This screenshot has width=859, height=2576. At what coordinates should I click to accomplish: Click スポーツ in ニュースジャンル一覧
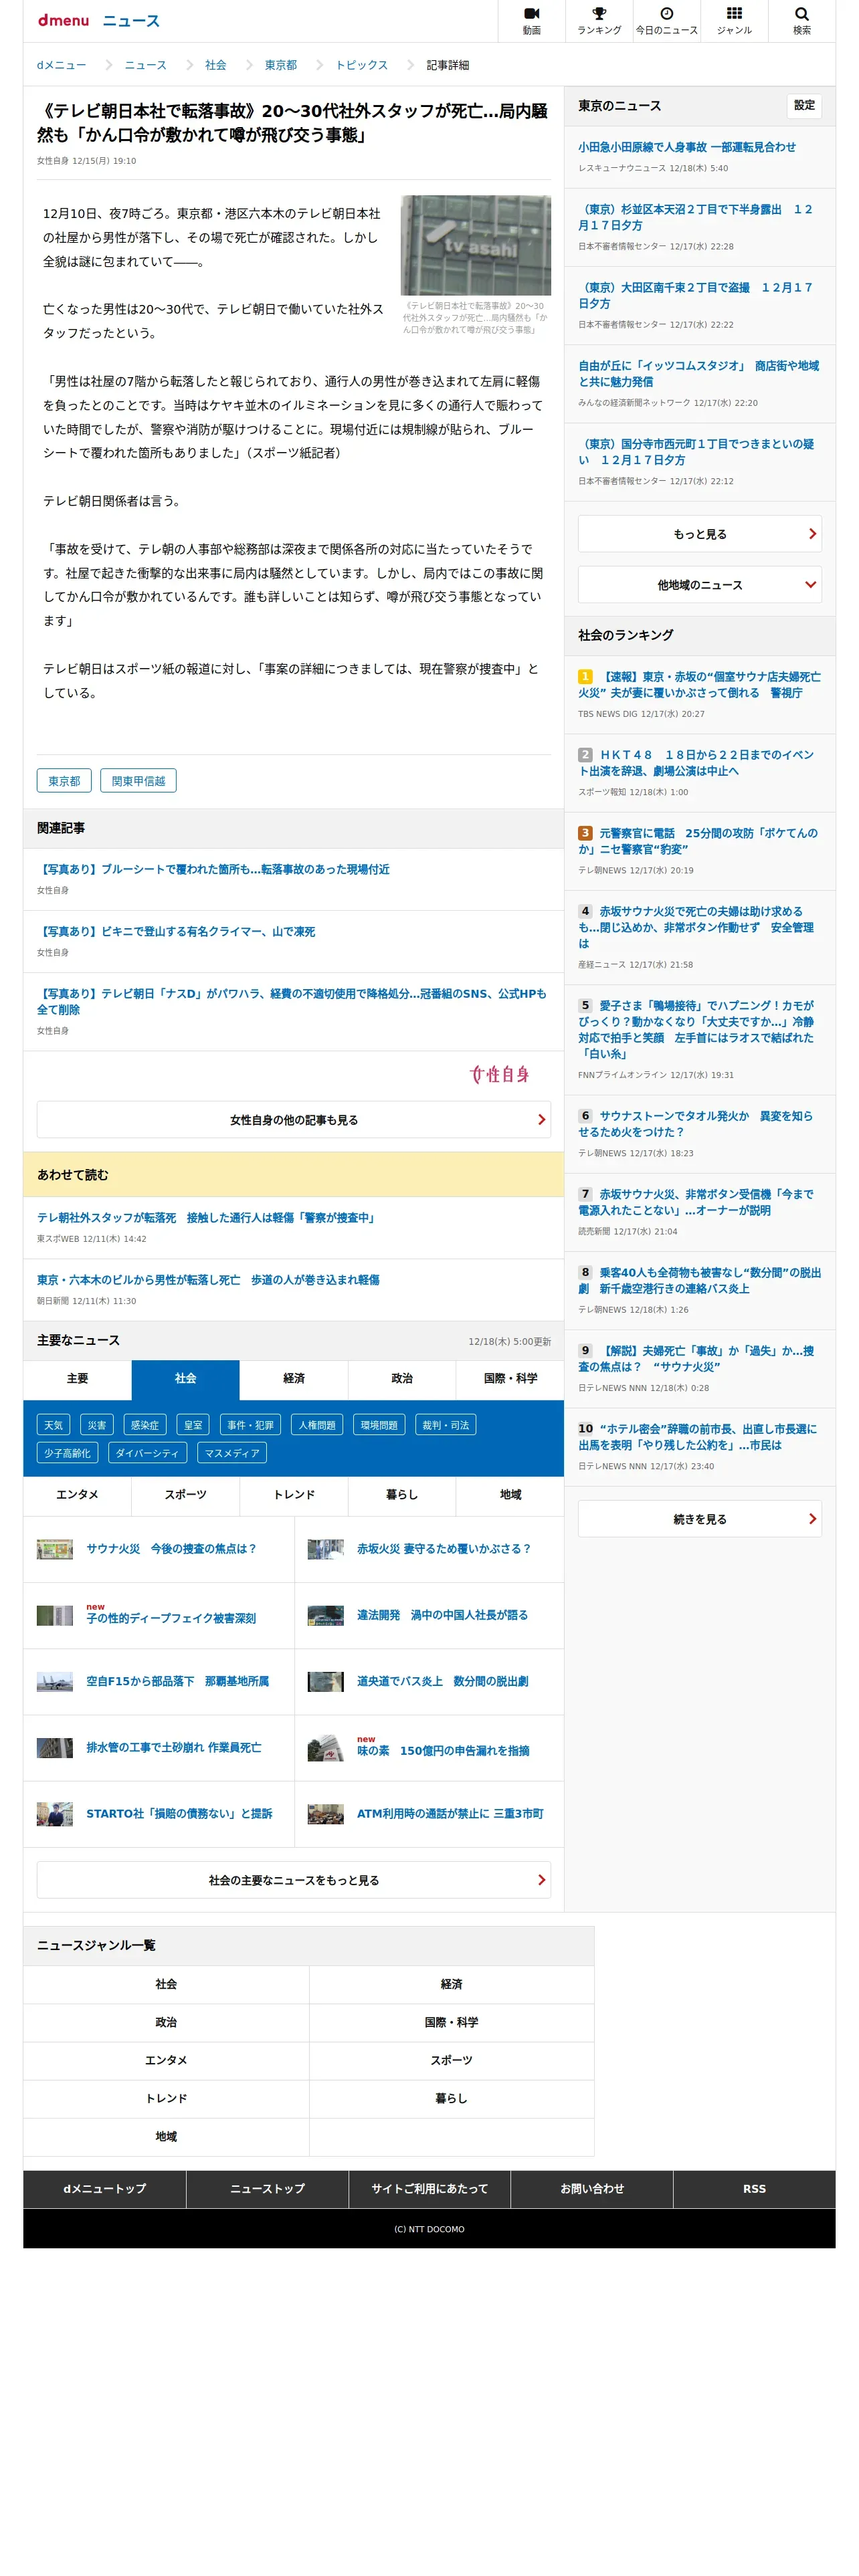pos(451,2060)
